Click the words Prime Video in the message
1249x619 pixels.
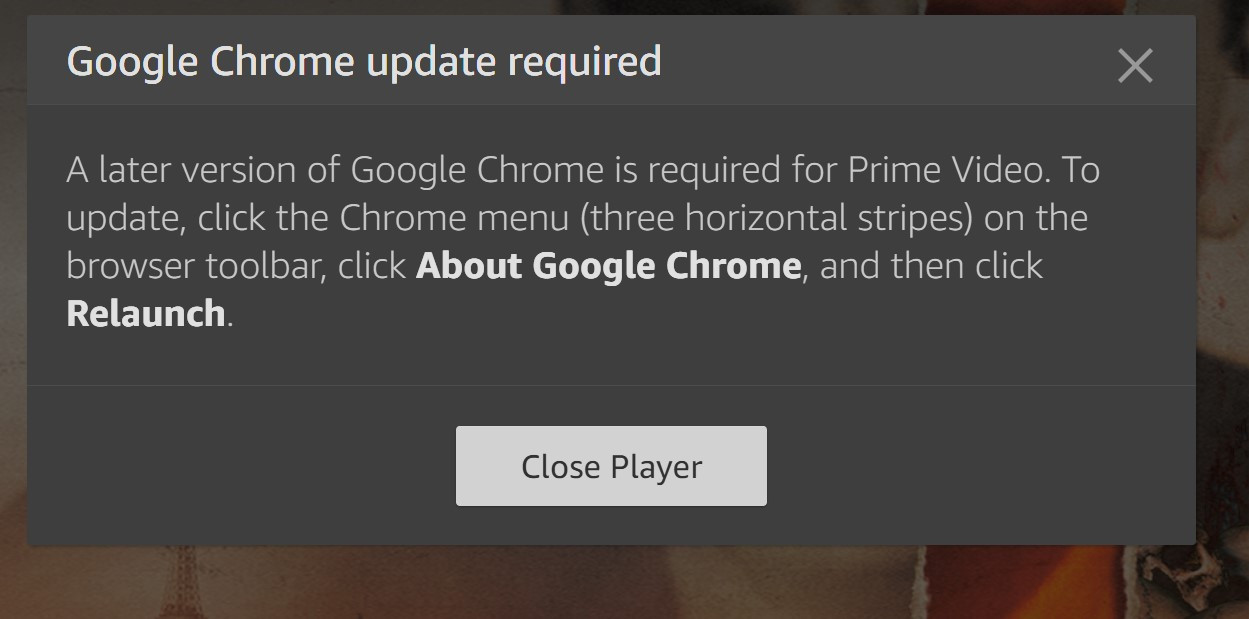coord(947,170)
